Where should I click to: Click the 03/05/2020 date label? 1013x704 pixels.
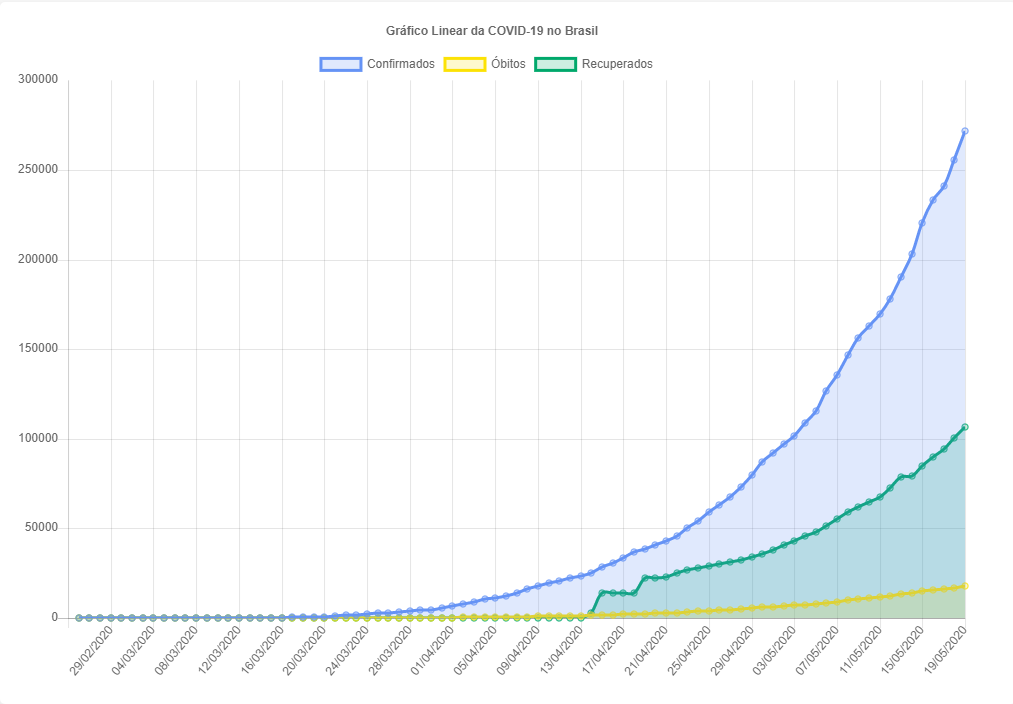[774, 650]
